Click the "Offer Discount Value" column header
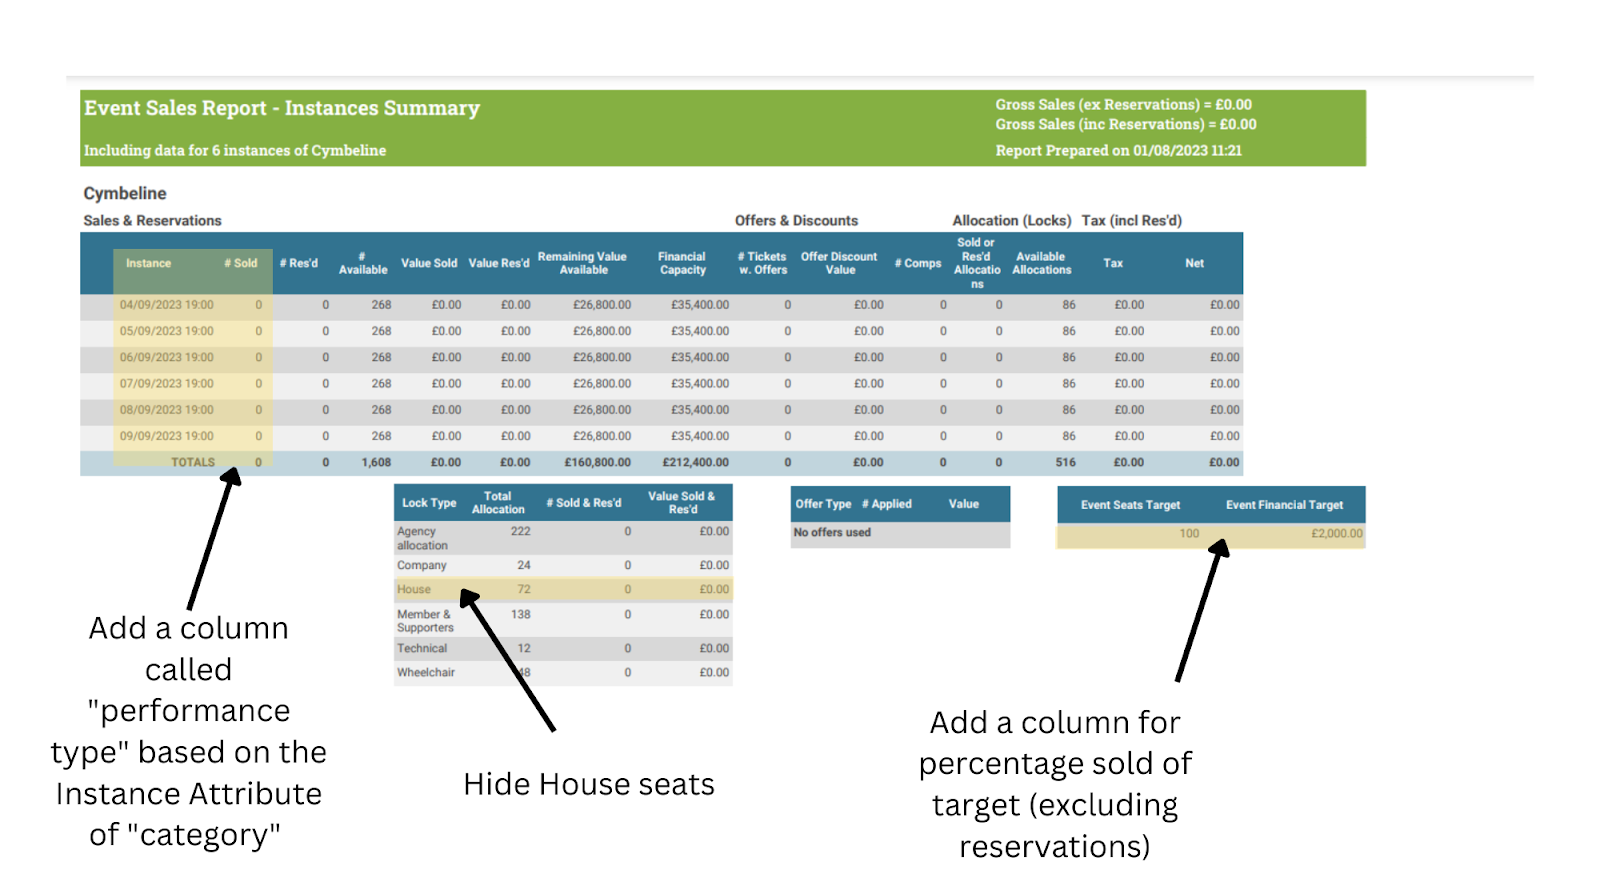The image size is (1600, 894). click(839, 263)
